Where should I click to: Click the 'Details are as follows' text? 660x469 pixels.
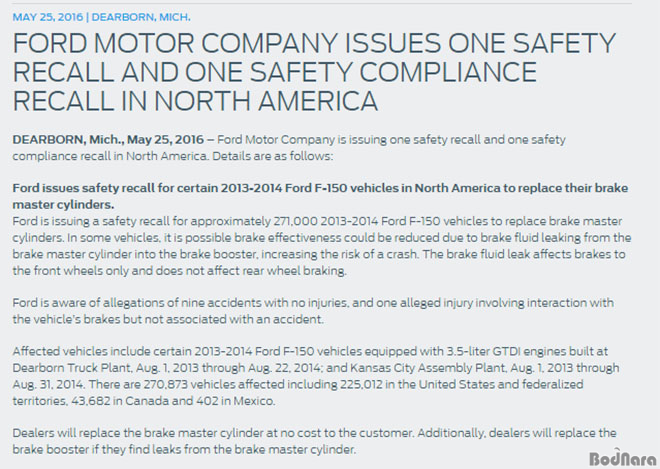pos(272,156)
